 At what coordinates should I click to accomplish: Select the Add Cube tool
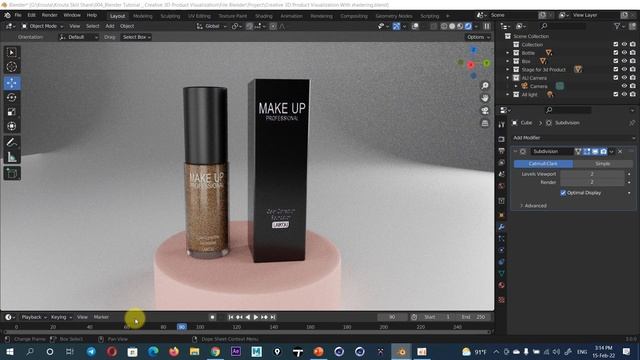(x=11, y=173)
